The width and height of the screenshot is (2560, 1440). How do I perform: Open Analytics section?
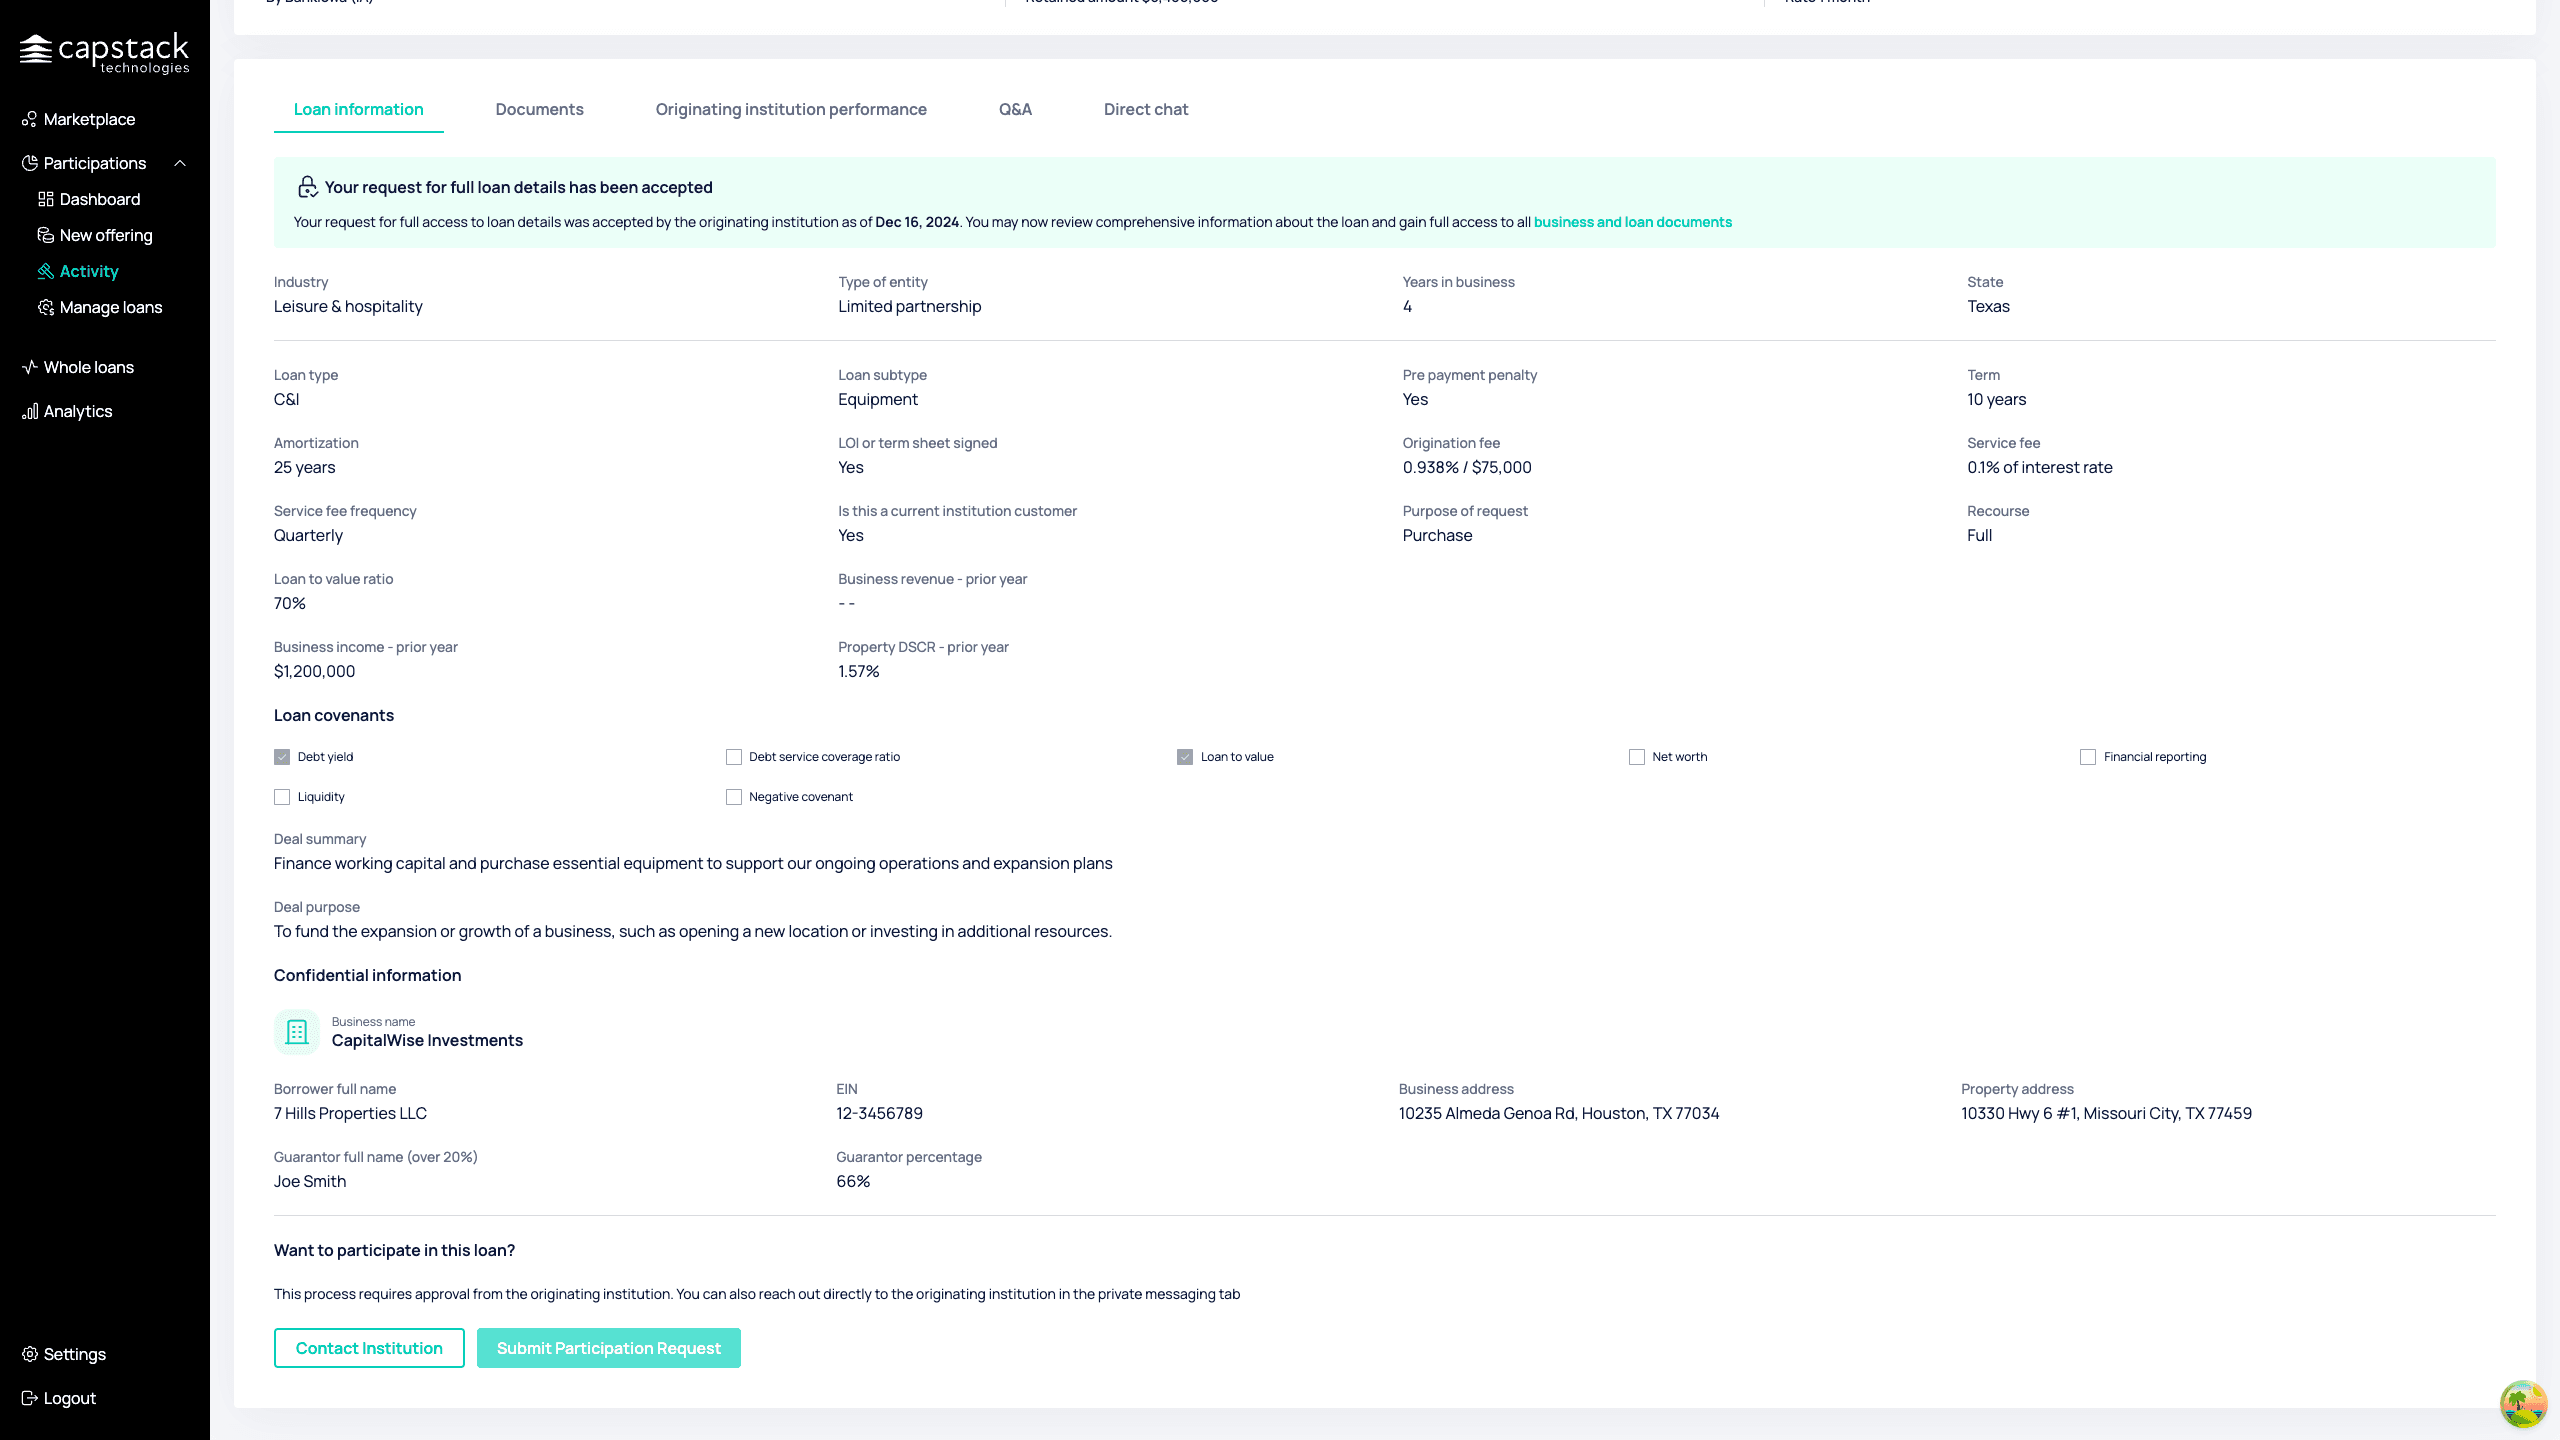pyautogui.click(x=78, y=411)
